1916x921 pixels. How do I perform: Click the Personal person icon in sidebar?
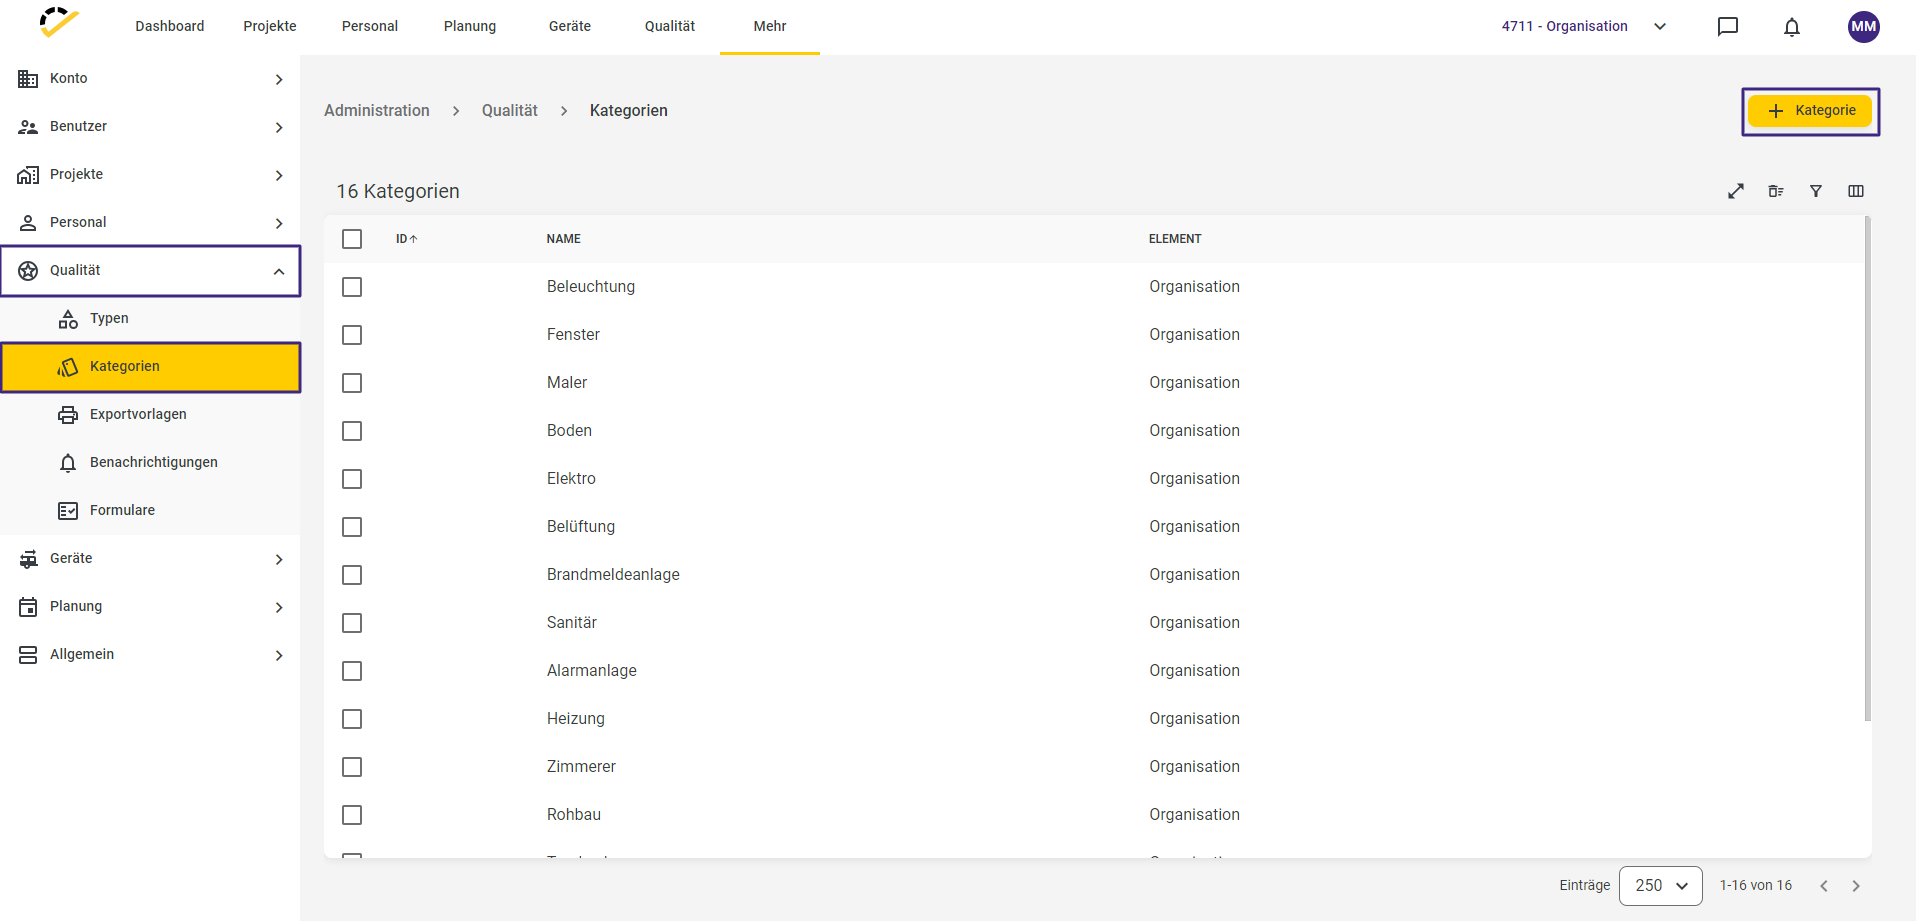(28, 223)
